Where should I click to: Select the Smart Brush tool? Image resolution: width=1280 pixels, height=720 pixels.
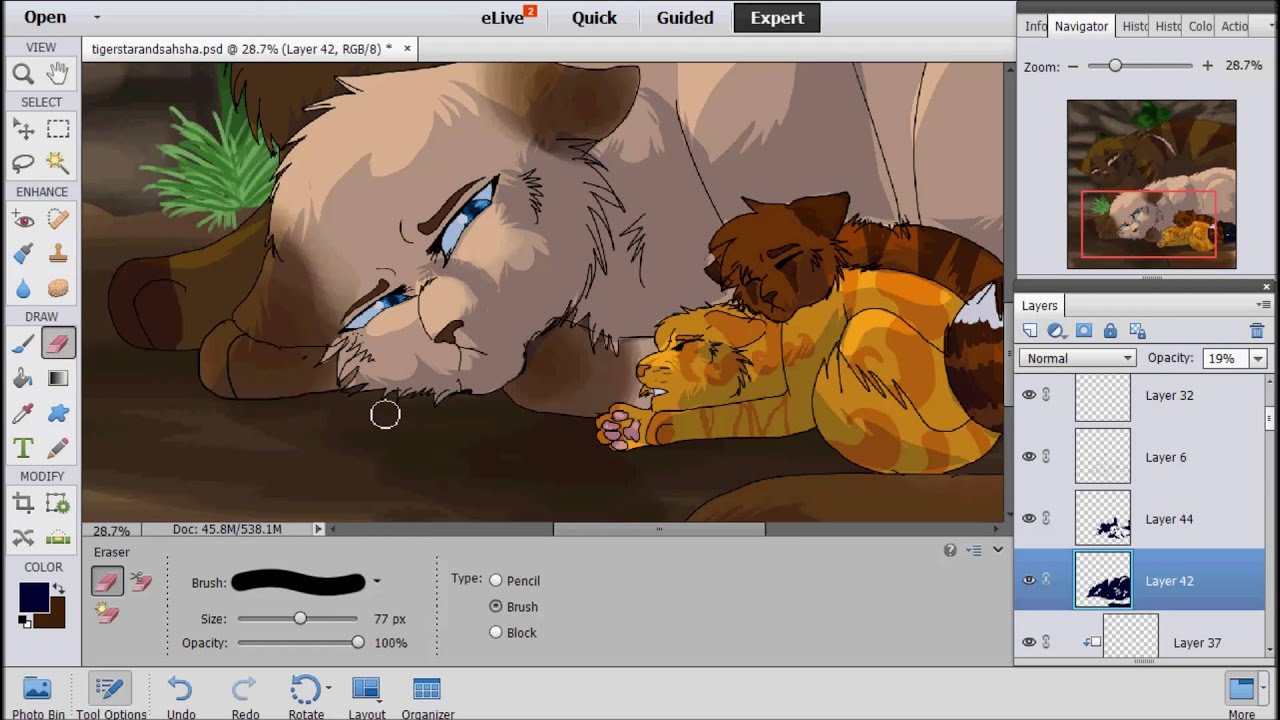pos(23,253)
